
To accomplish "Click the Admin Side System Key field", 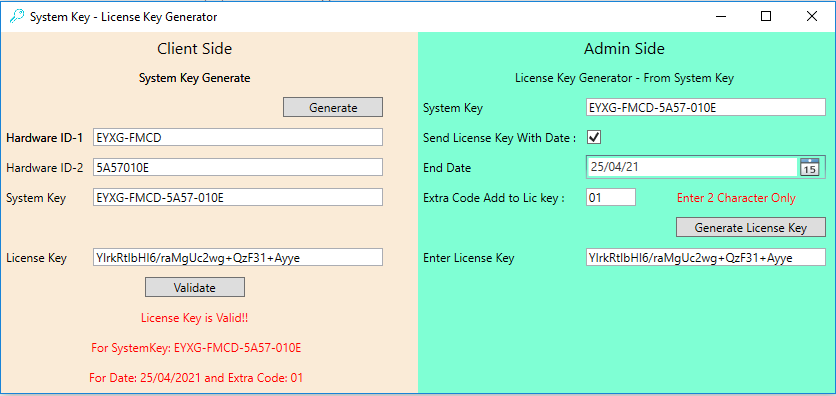I will point(705,107).
